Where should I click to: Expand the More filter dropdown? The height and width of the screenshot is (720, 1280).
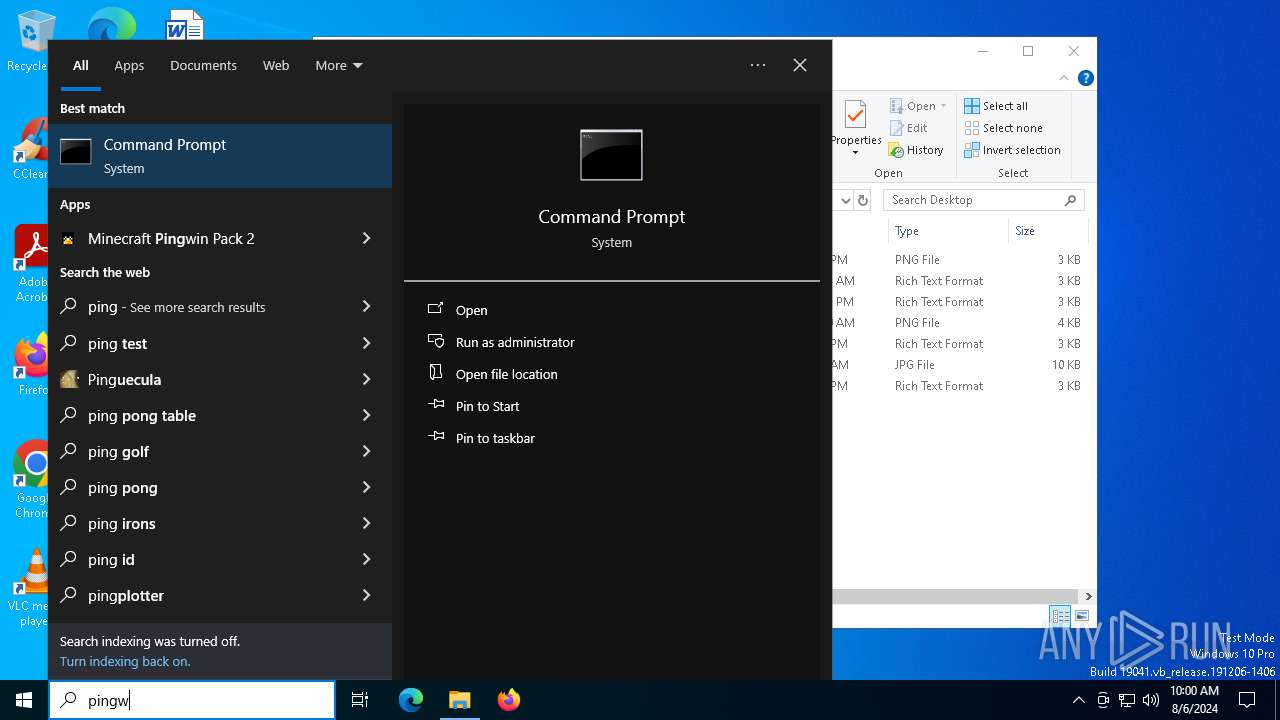pos(338,65)
